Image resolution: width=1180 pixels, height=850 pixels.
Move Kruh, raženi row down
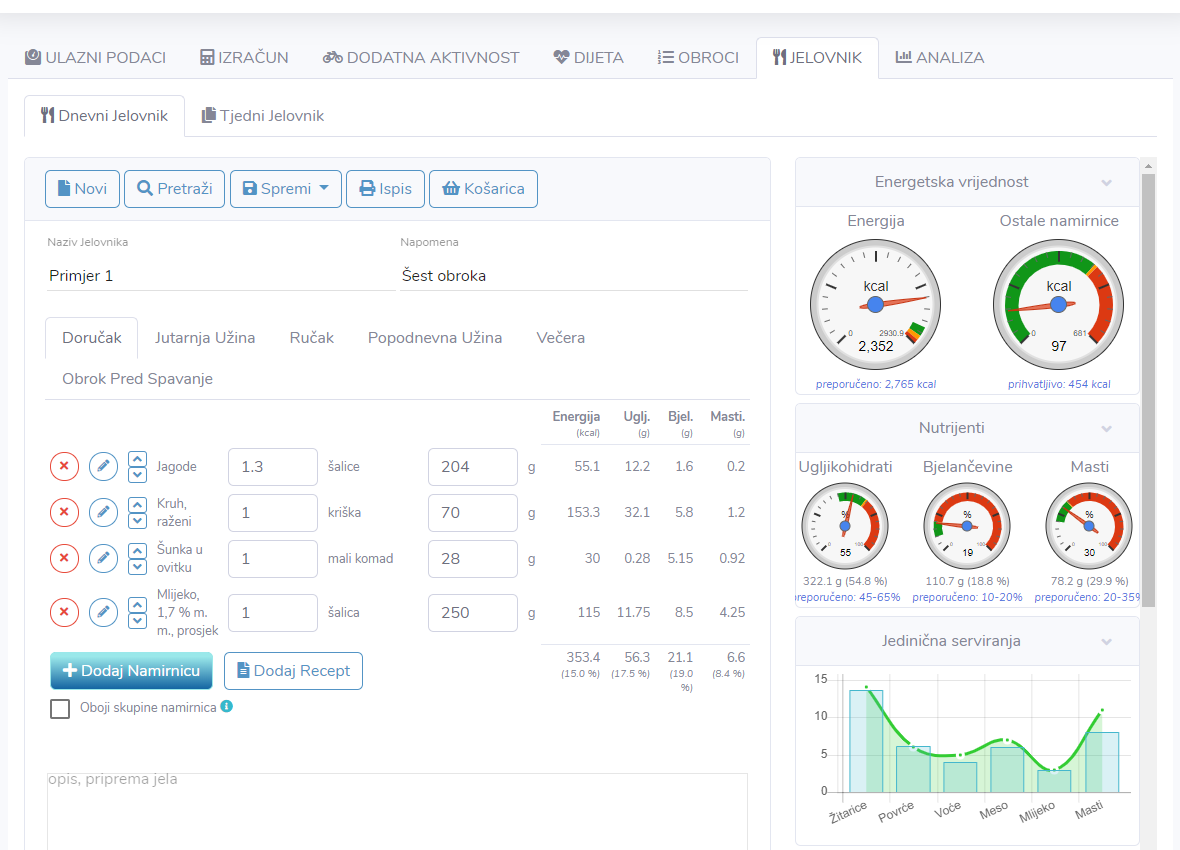point(137,521)
